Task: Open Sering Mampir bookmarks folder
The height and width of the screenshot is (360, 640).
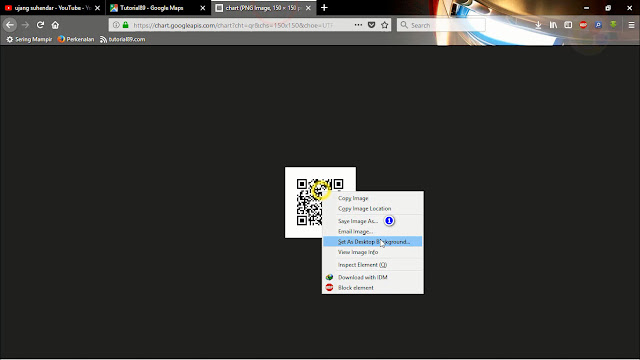Action: click(x=29, y=39)
